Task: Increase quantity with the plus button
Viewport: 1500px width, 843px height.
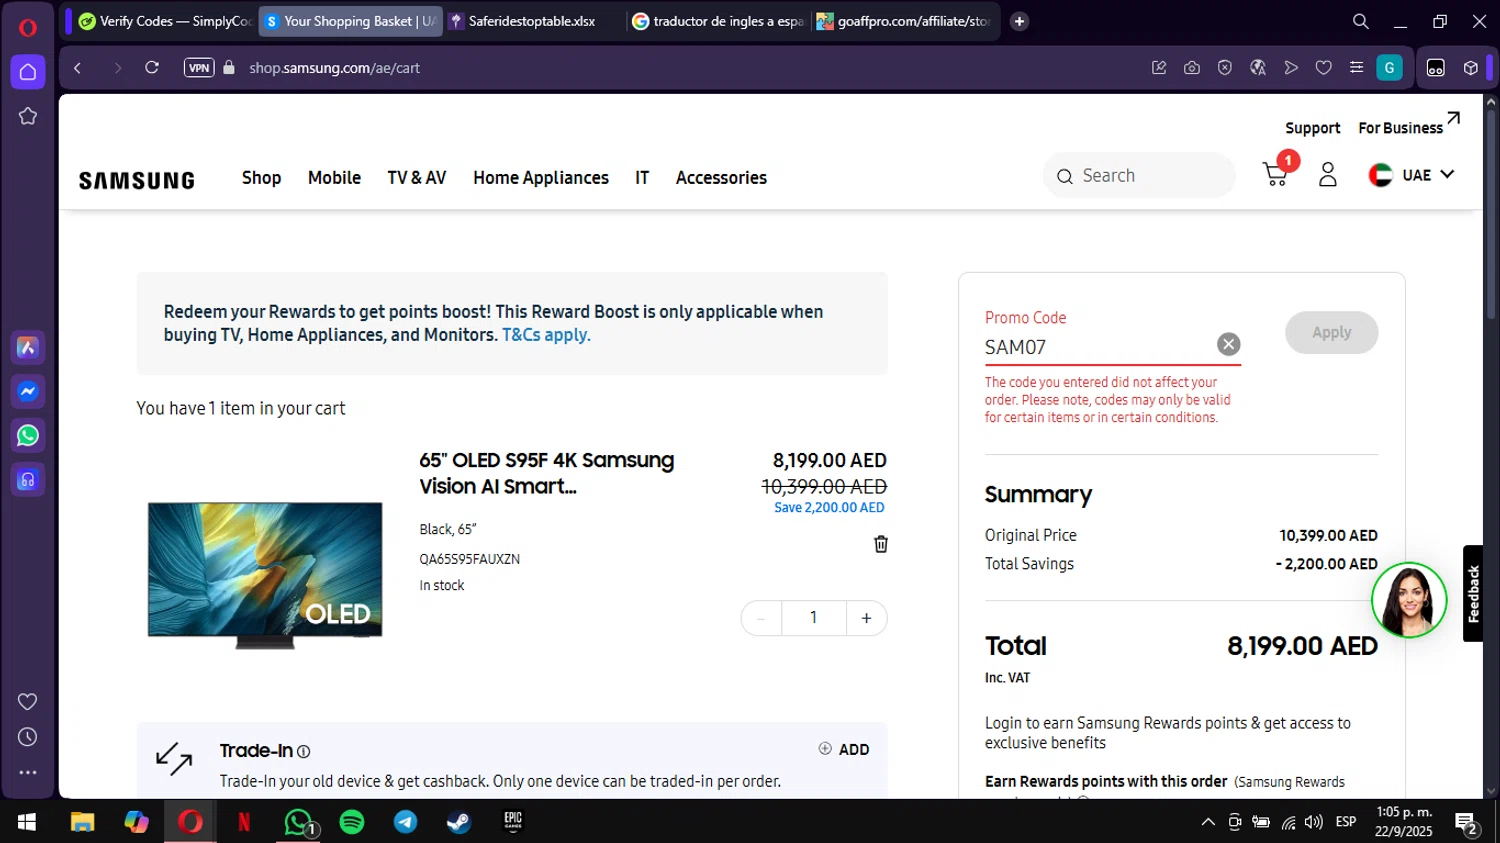Action: click(x=866, y=618)
